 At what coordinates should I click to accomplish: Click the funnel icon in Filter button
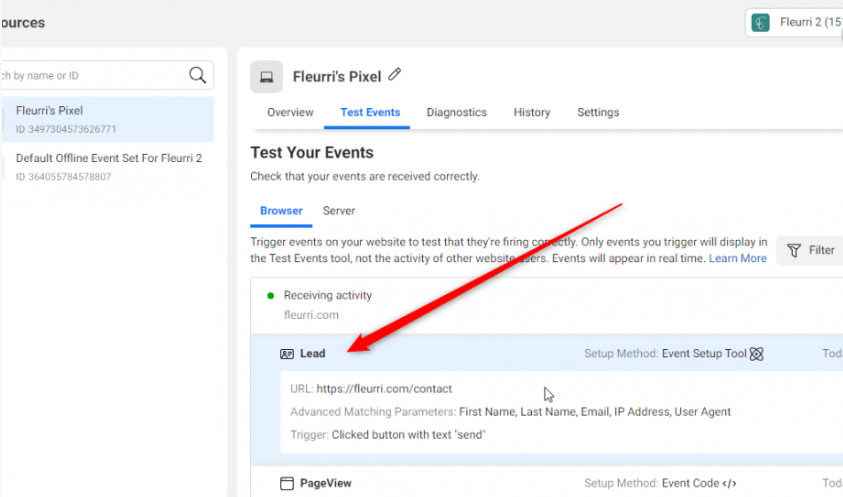[x=794, y=250]
